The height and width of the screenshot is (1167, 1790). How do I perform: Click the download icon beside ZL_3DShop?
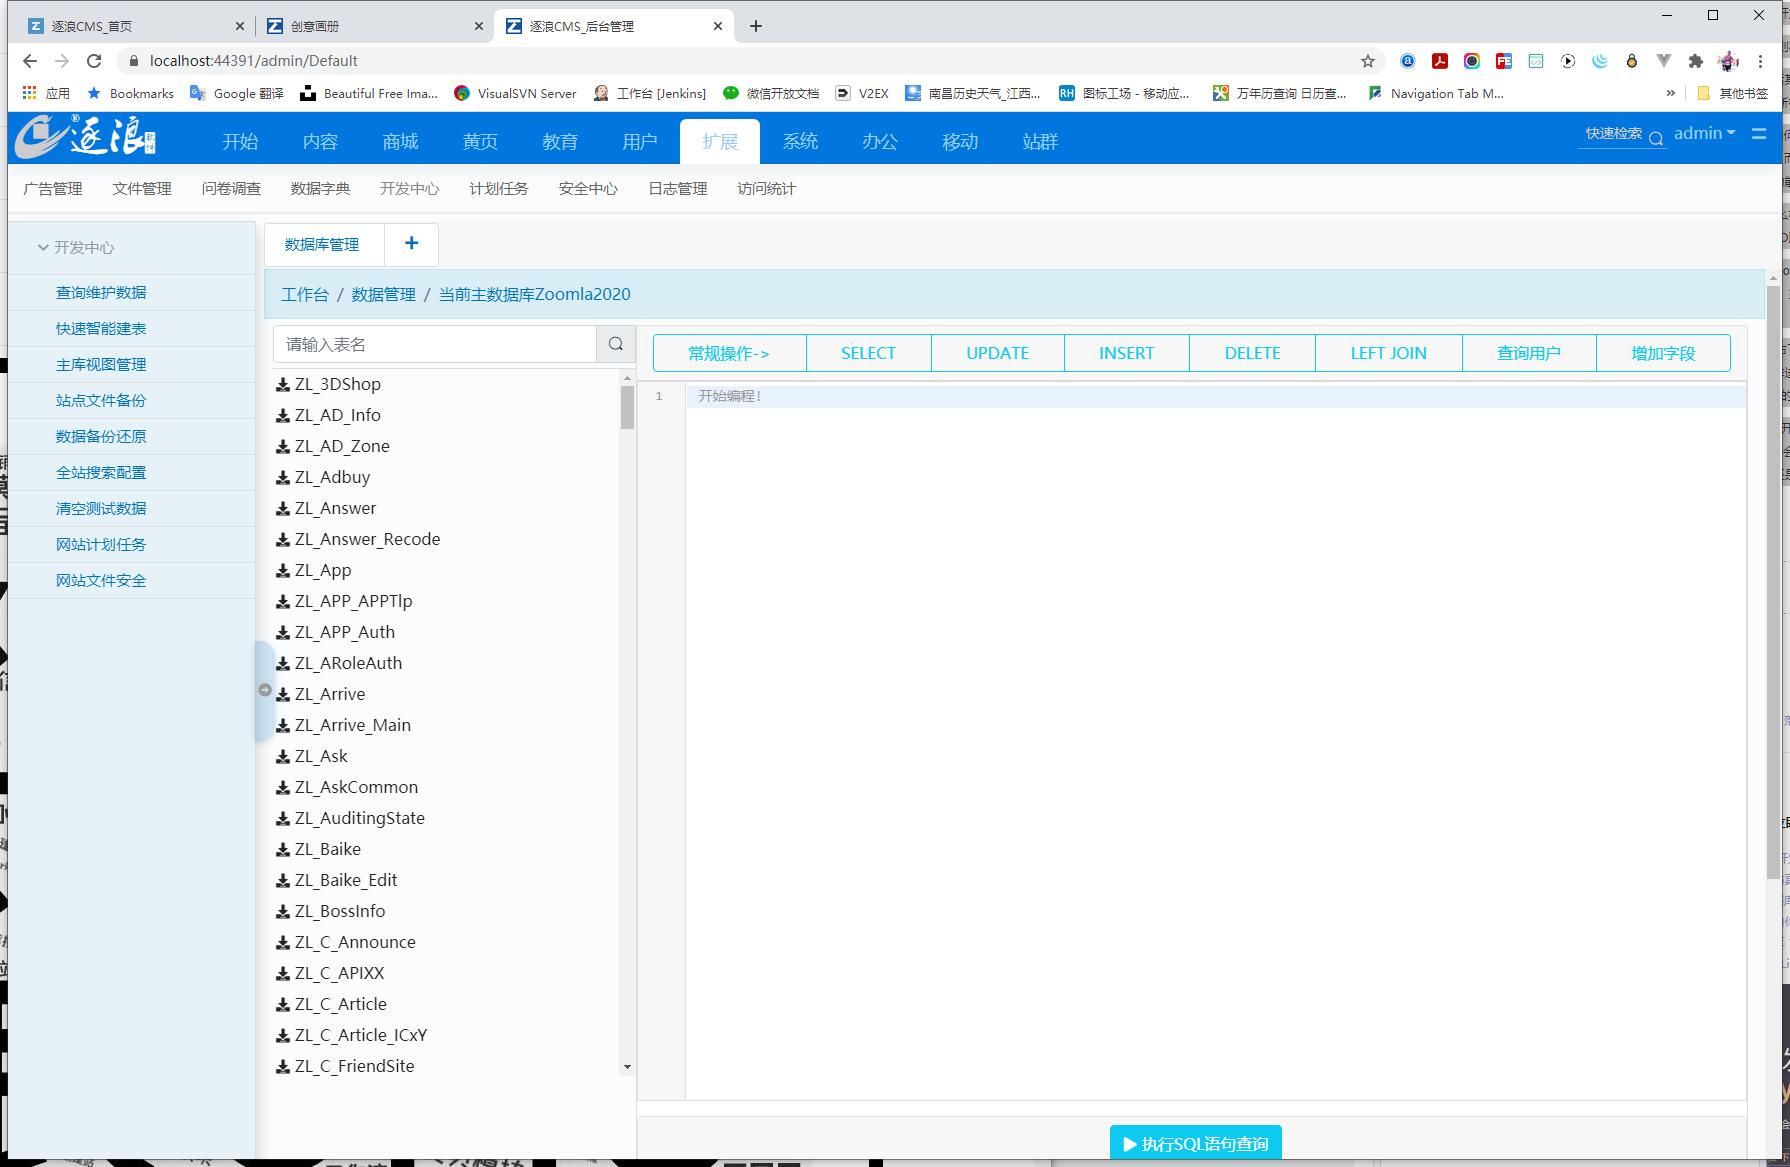(x=281, y=384)
